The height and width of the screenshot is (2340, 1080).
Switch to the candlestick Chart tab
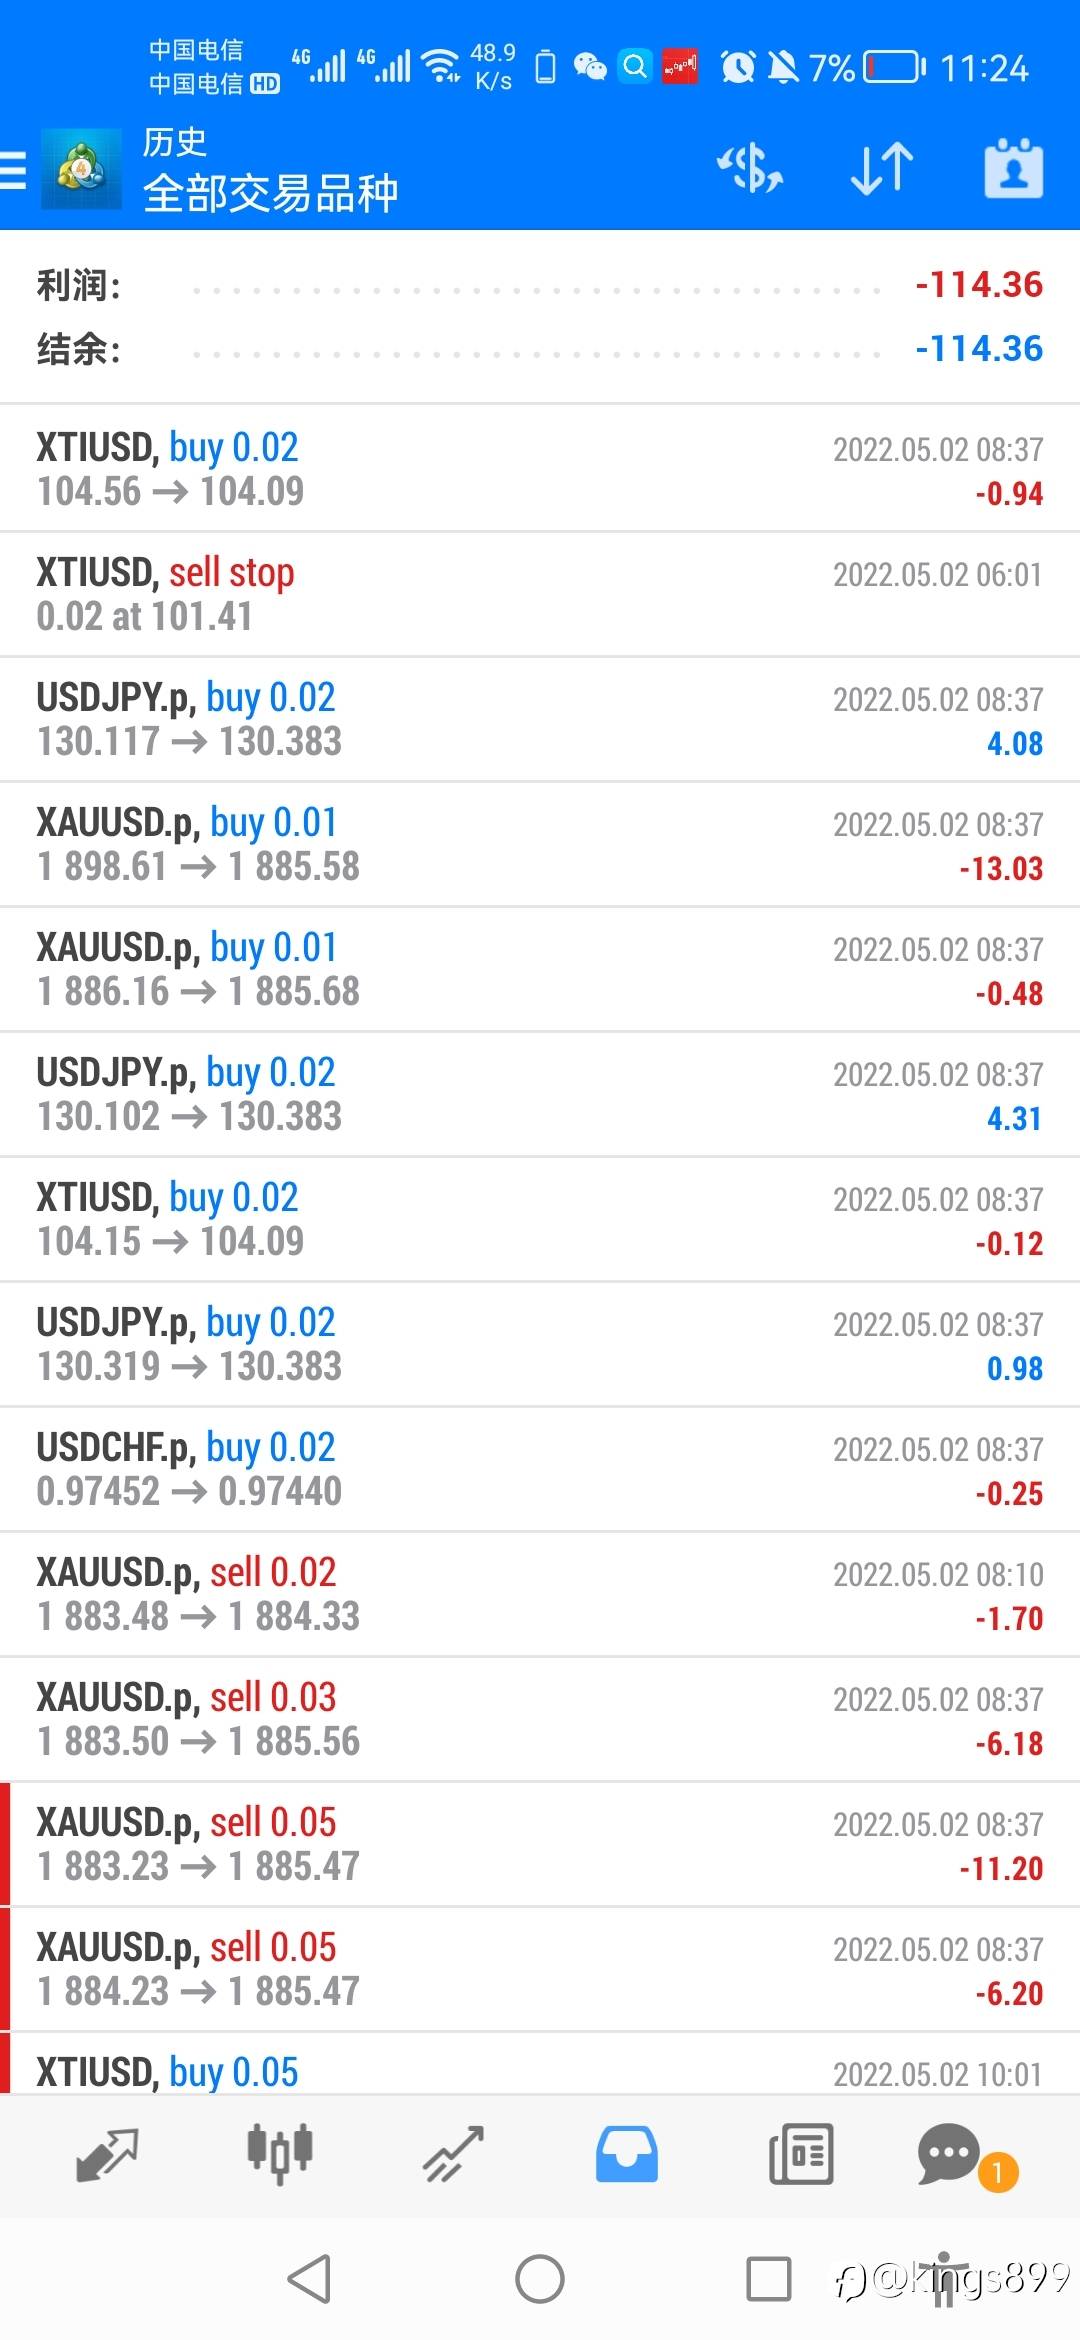pos(280,2154)
